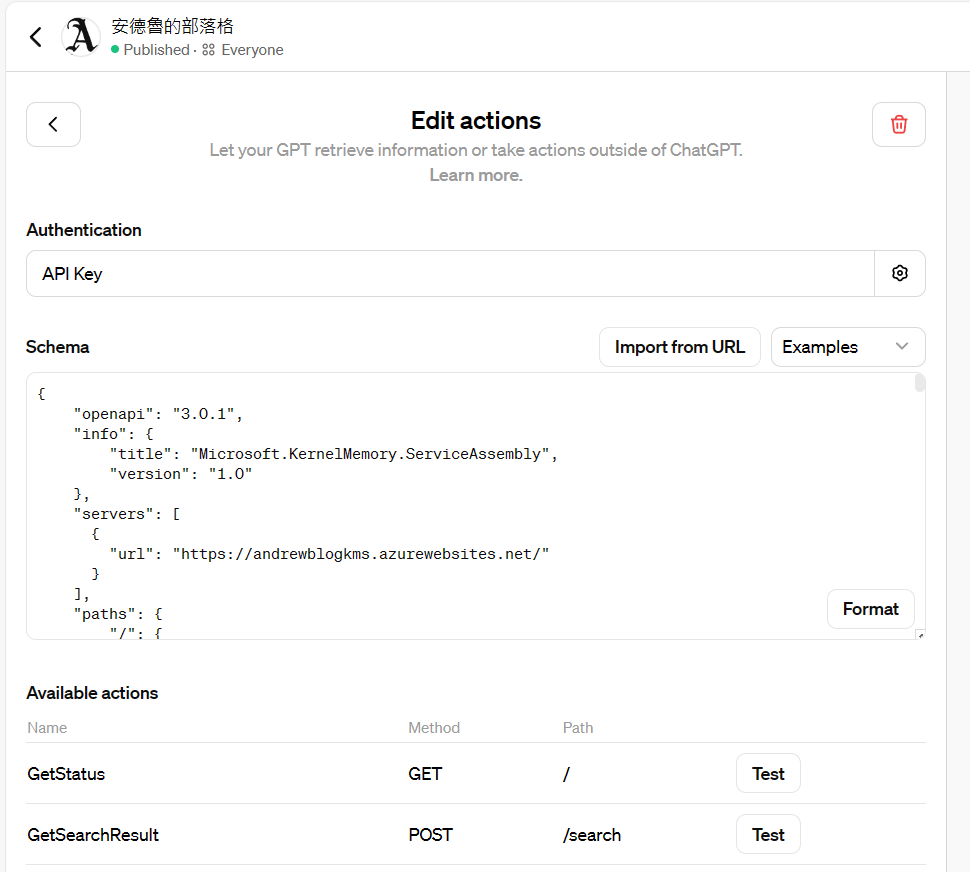Click the green Published status dot
This screenshot has height=872, width=970.
(x=115, y=49)
